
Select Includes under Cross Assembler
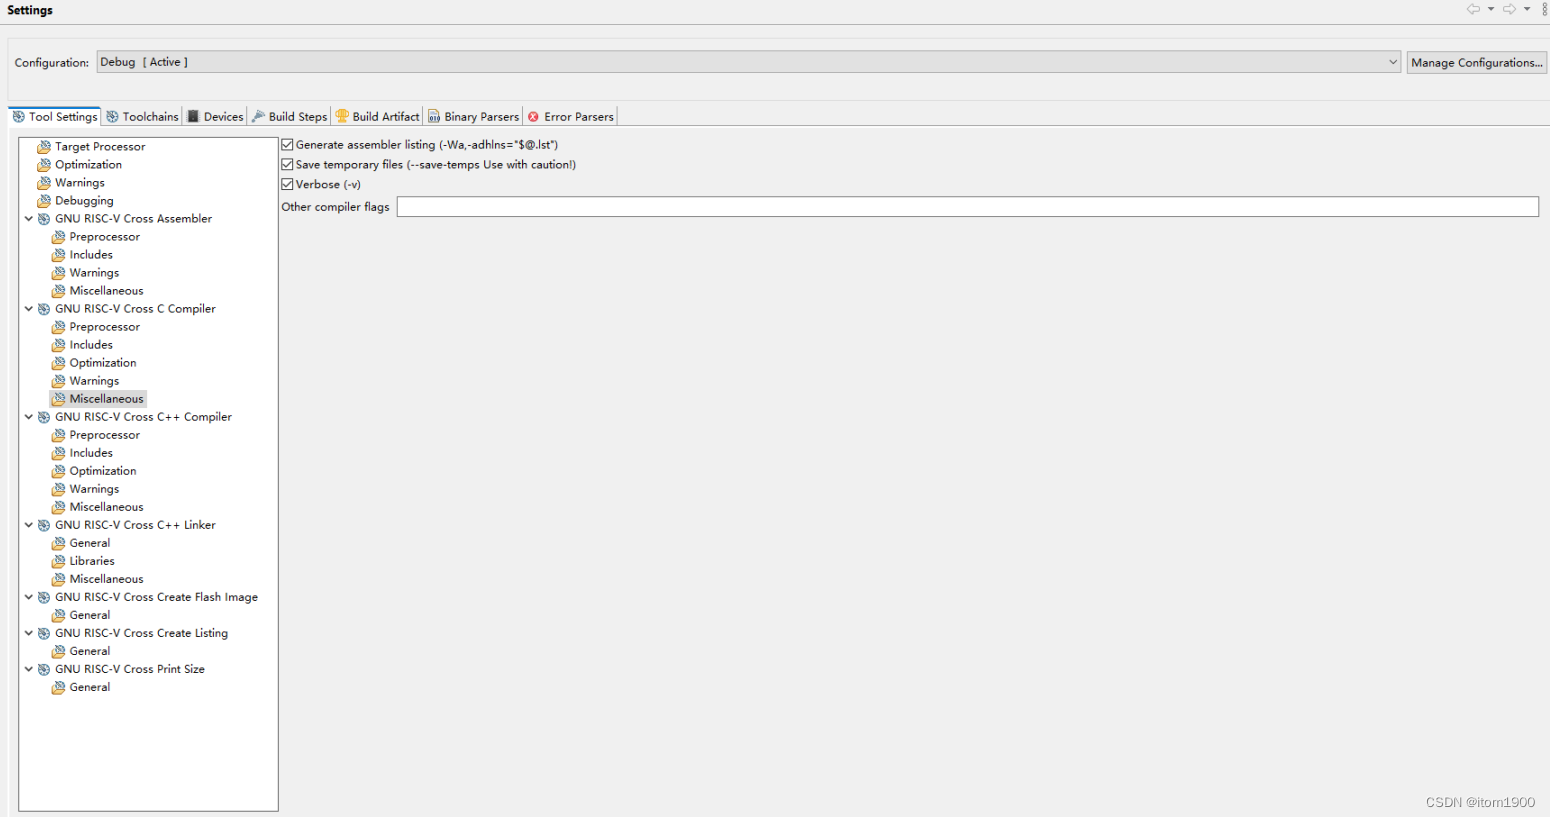tap(91, 255)
